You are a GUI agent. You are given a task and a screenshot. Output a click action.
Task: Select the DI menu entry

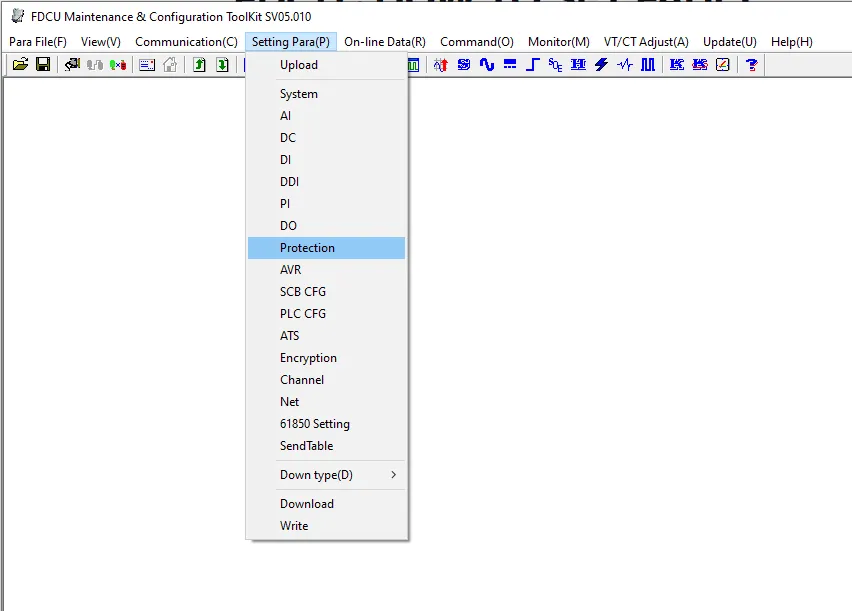tap(327, 160)
